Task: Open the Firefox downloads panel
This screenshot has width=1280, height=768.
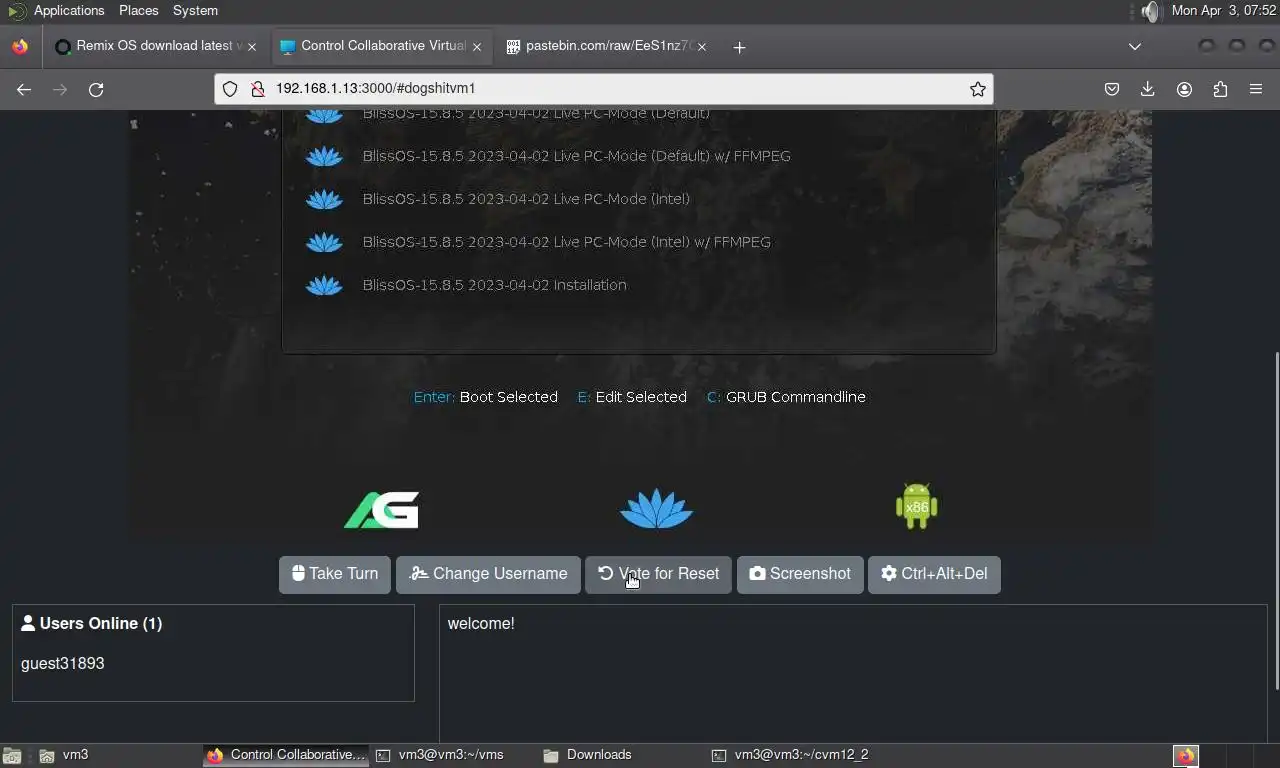Action: 1147,89
